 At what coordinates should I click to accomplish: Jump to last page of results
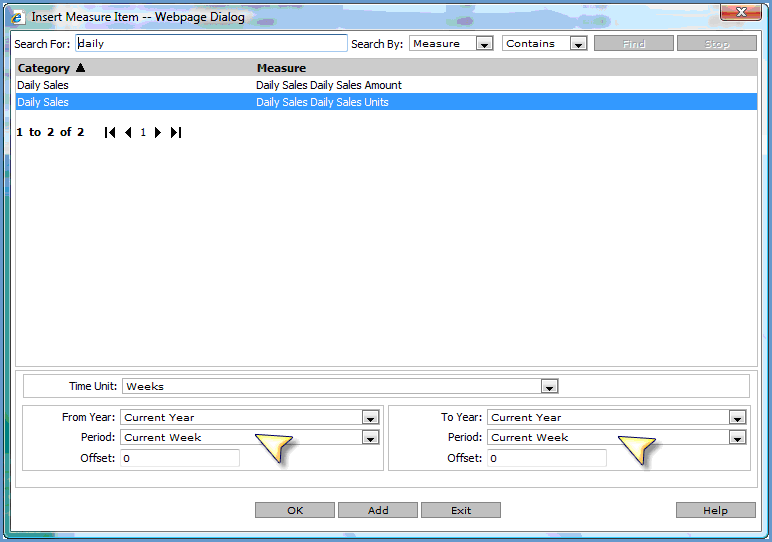(175, 132)
